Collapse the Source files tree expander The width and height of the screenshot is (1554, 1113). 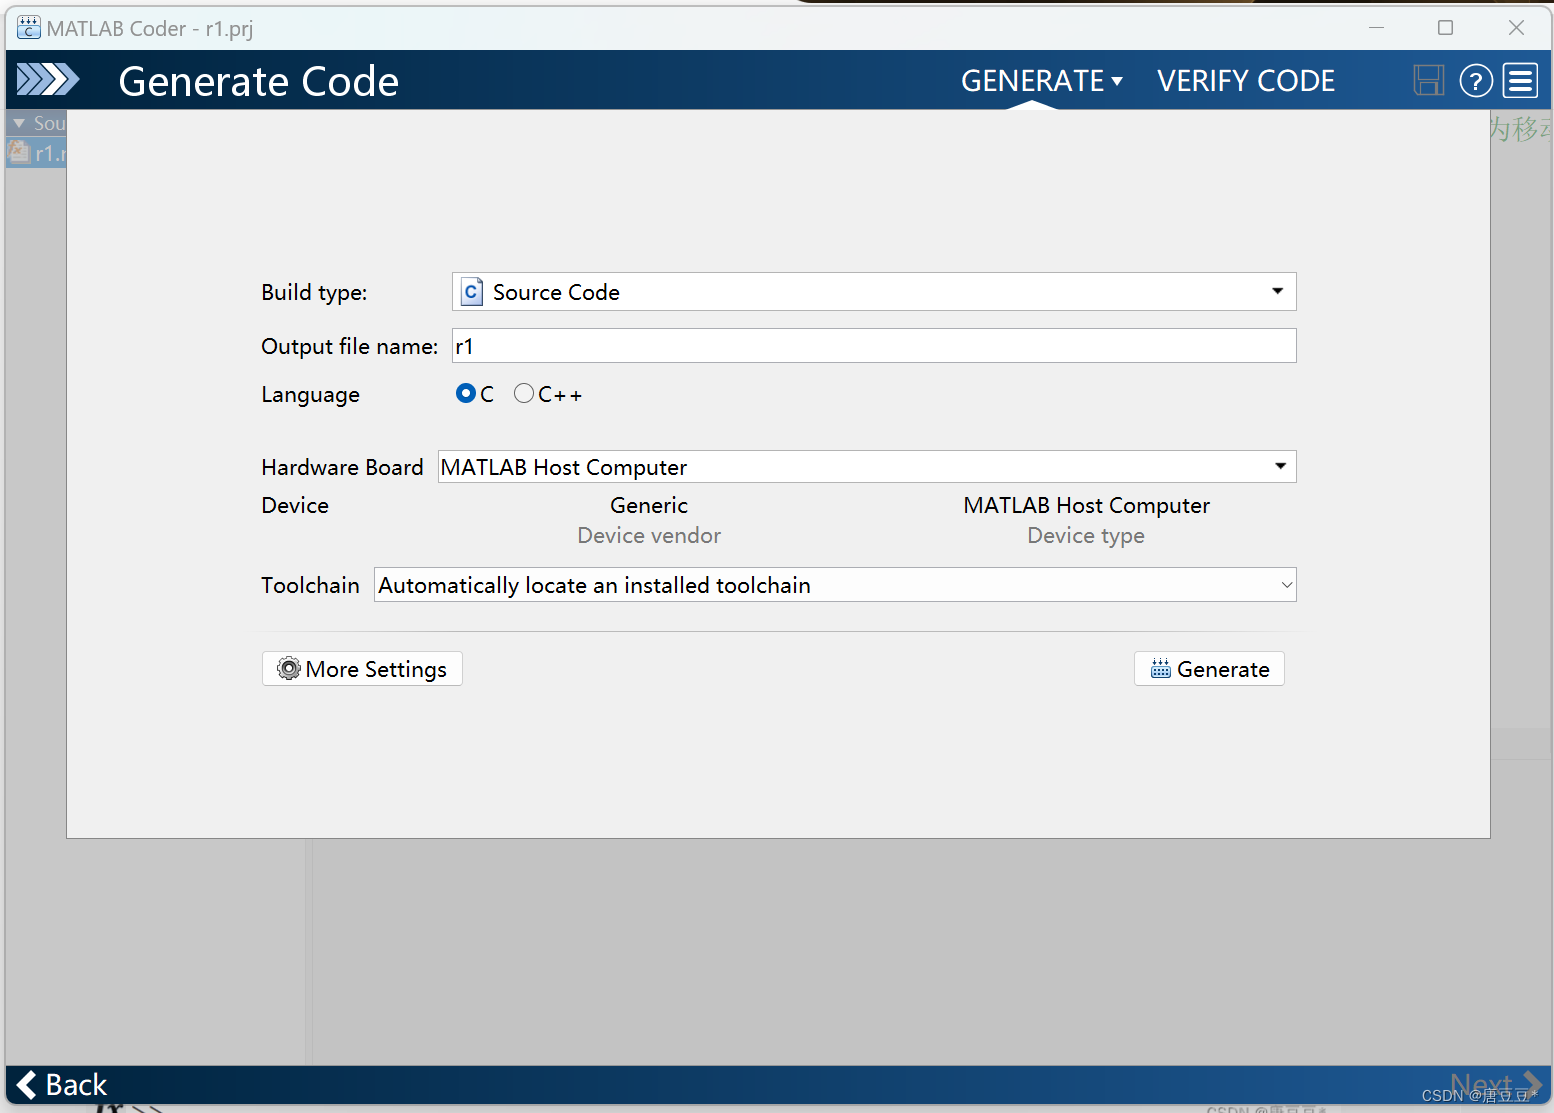(x=19, y=123)
